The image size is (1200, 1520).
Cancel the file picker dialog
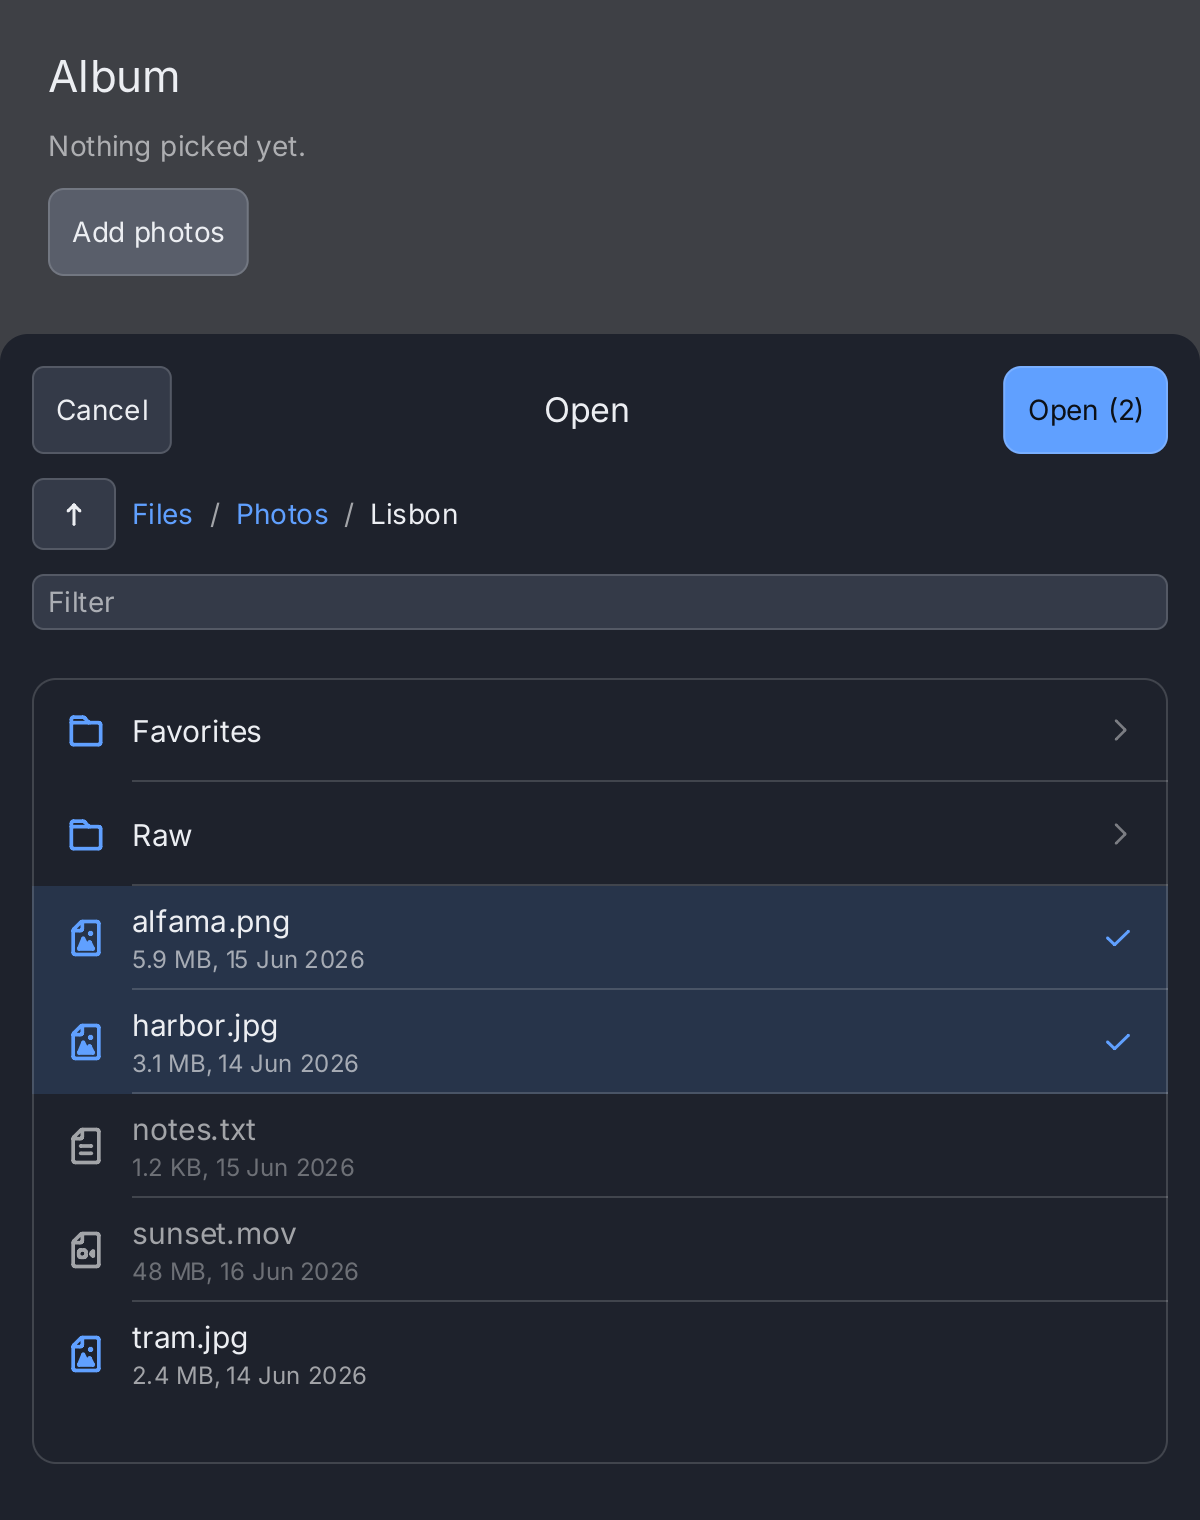[102, 410]
